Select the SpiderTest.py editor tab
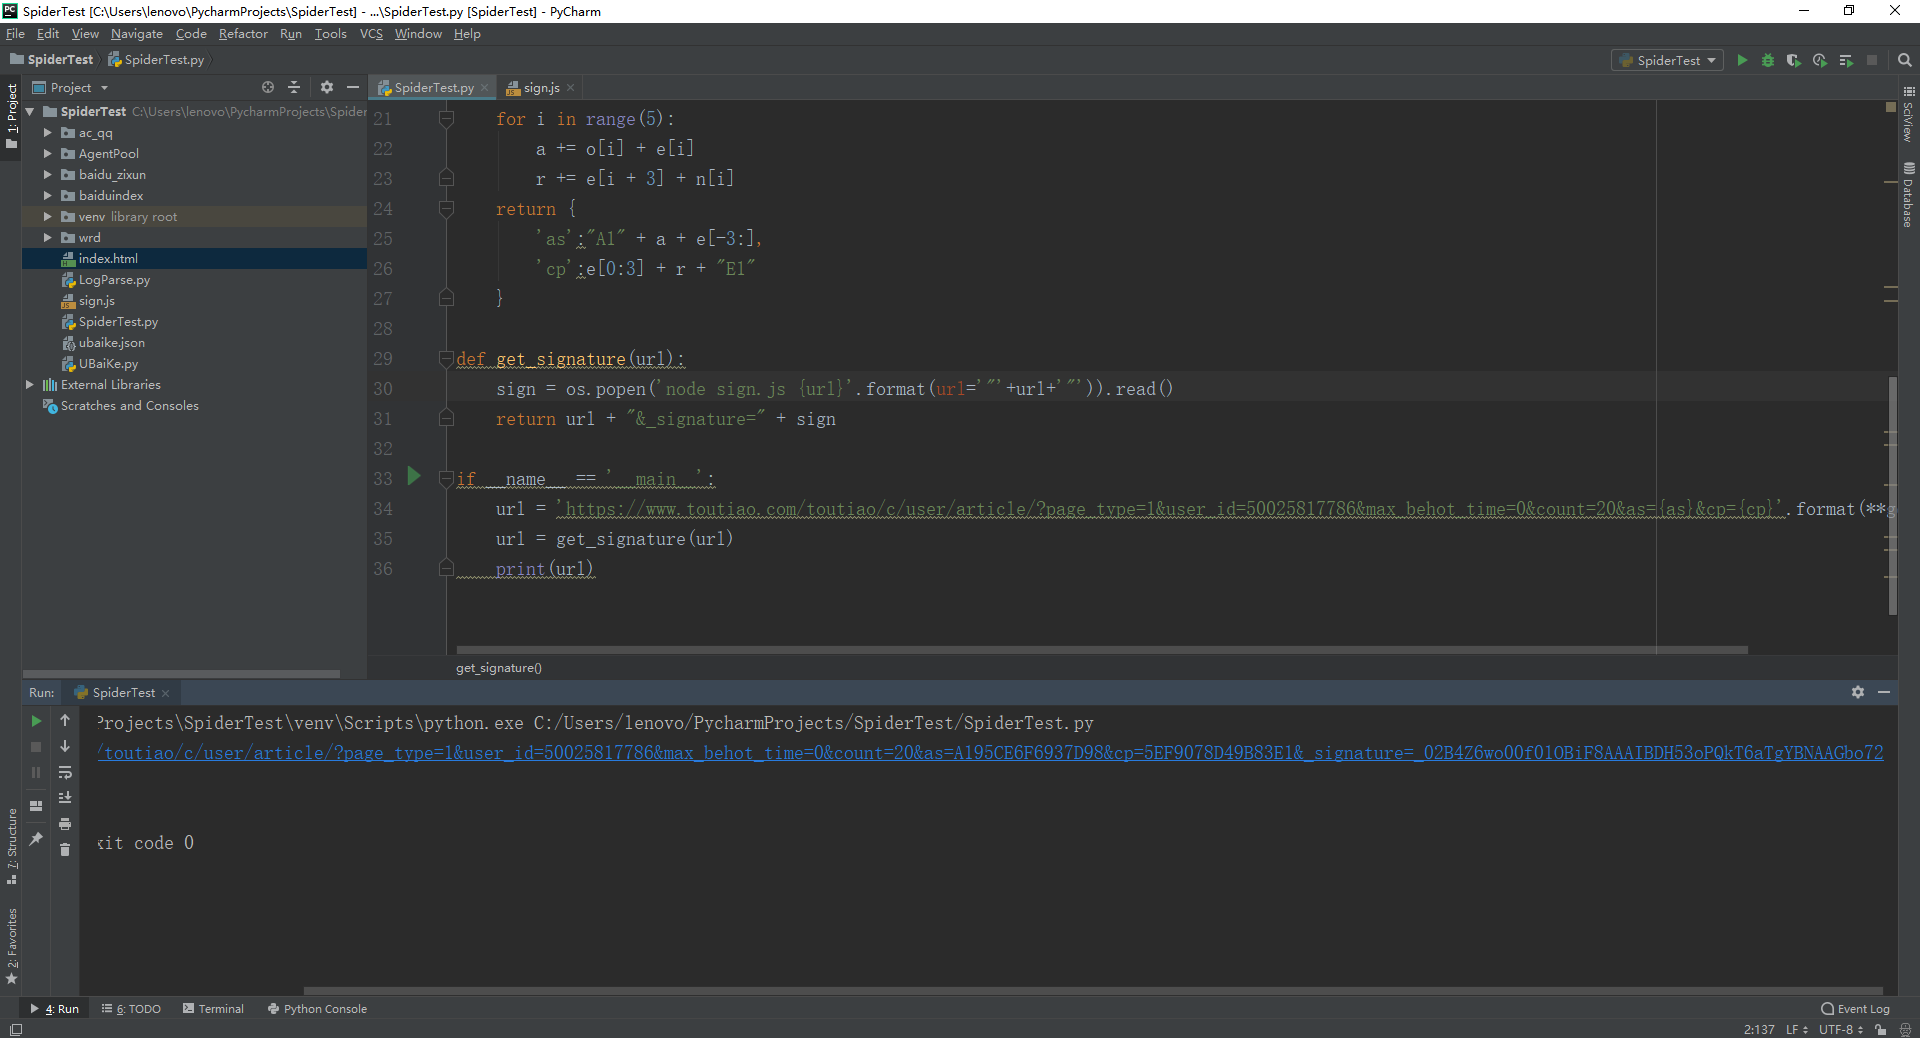 (x=433, y=88)
